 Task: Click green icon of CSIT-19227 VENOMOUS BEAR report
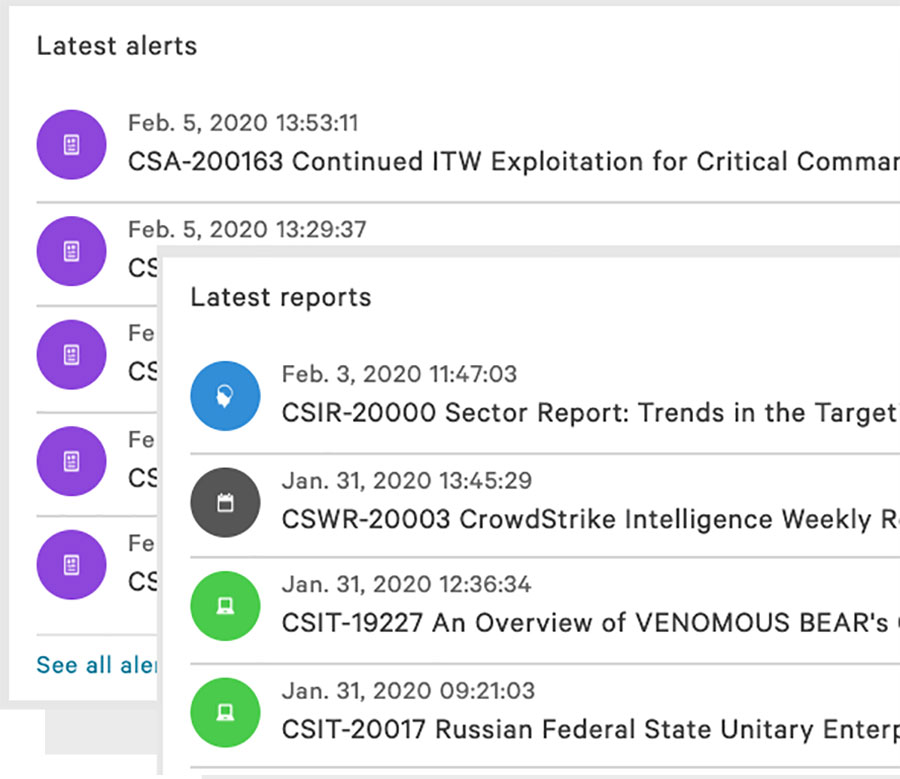[225, 607]
